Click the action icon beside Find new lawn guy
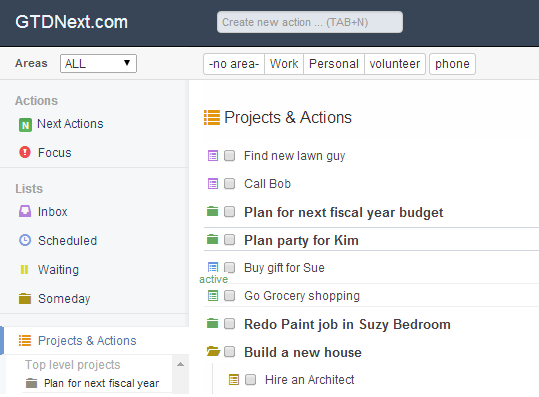This screenshot has height=397, width=539. [x=213, y=156]
